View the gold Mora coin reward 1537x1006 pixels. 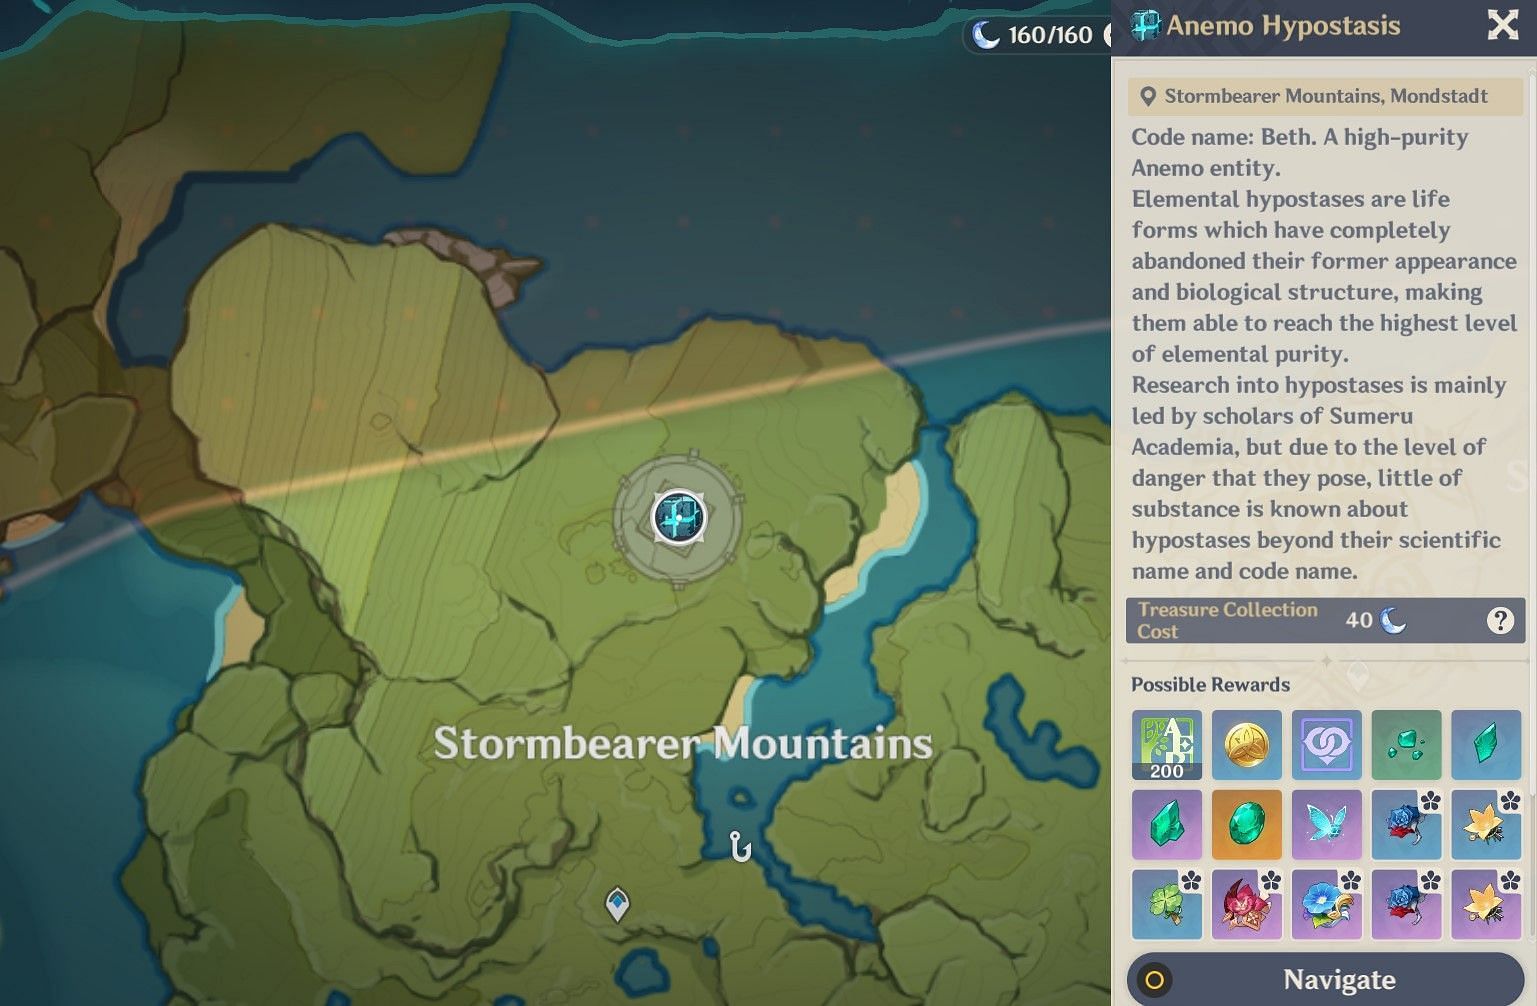click(x=1247, y=745)
